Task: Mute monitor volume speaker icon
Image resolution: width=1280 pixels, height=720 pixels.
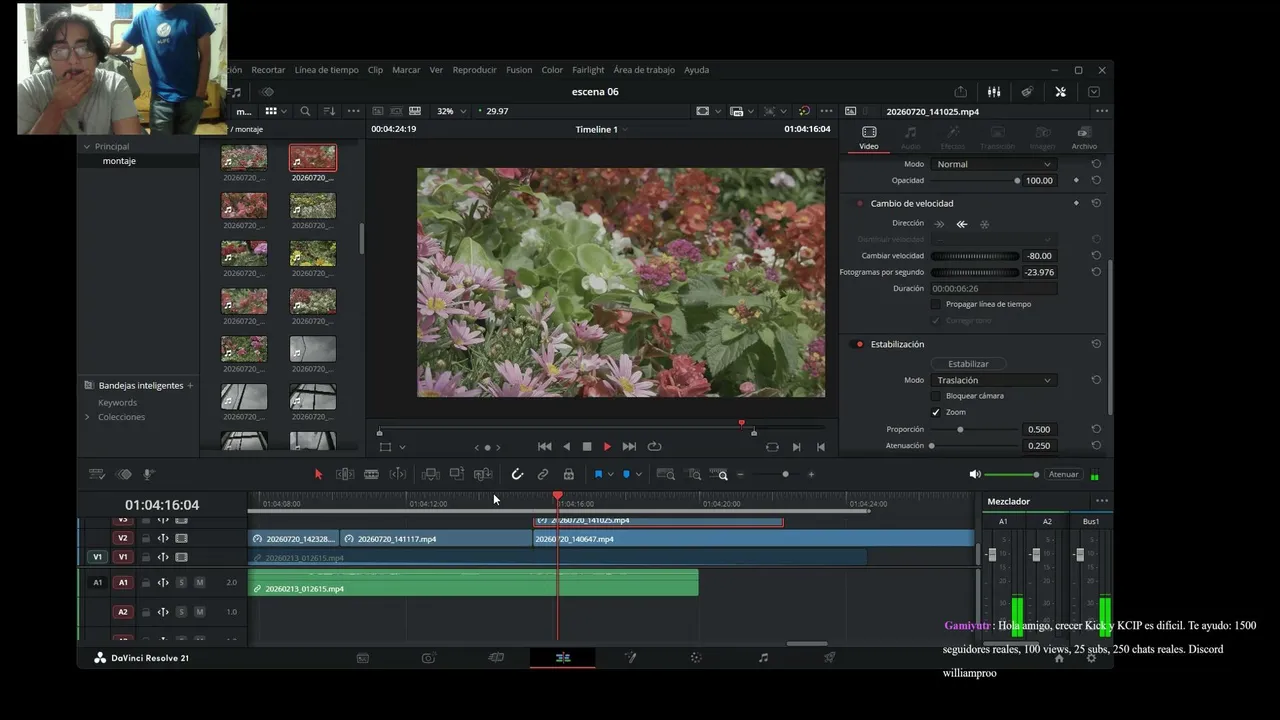Action: click(x=975, y=474)
